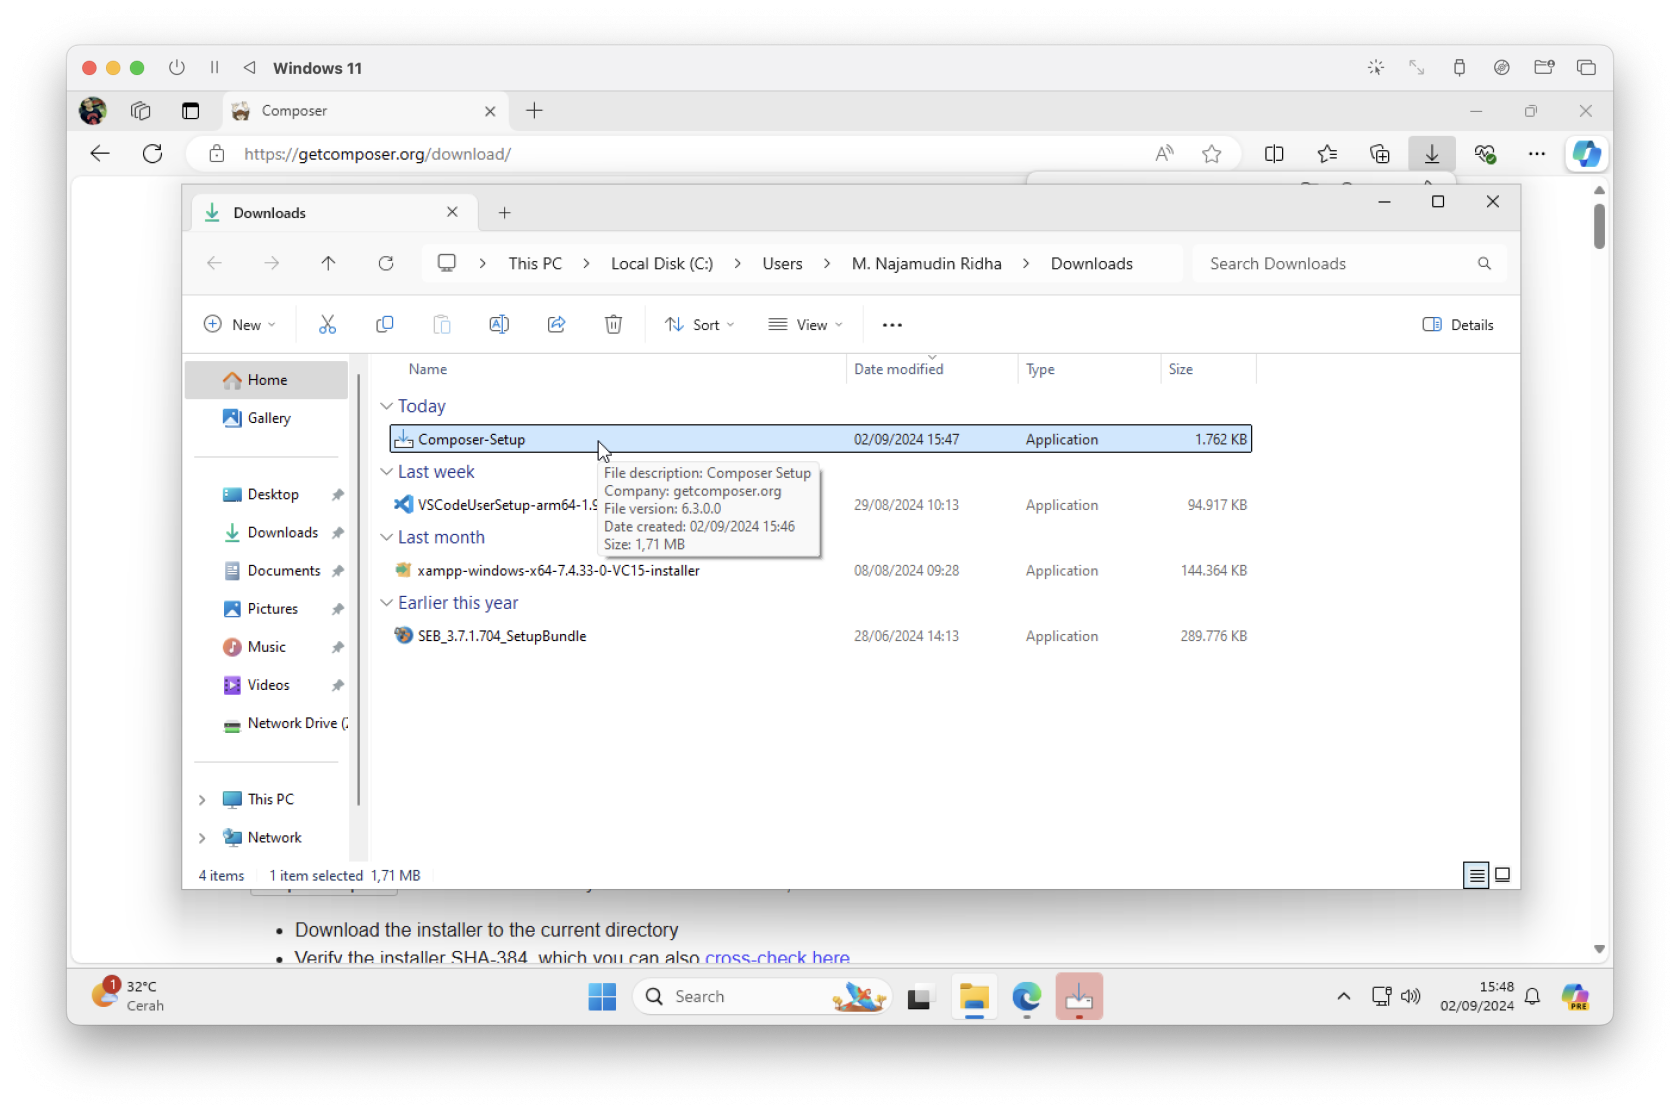The image size is (1680, 1113).
Task: Open Edge Settings and more ellipsis
Action: 1537,154
